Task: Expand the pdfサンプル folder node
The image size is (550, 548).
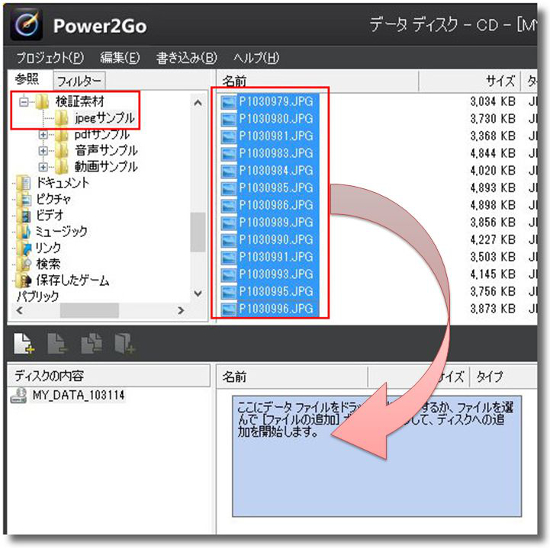Action: (x=43, y=134)
